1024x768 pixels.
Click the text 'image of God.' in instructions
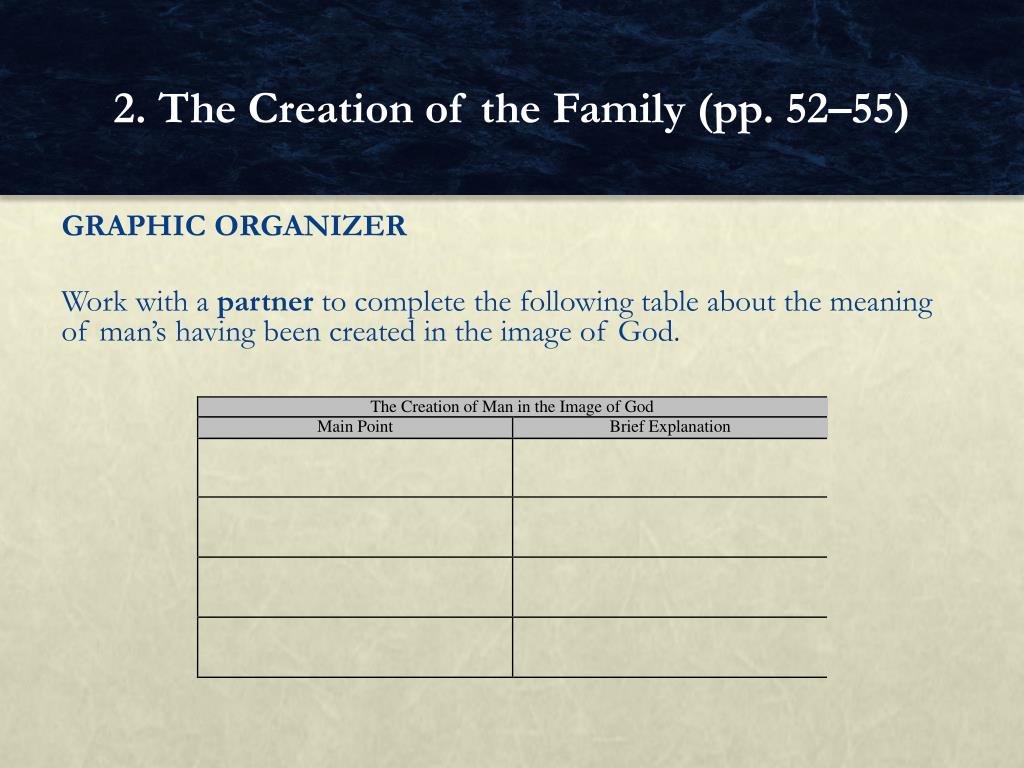(x=590, y=333)
